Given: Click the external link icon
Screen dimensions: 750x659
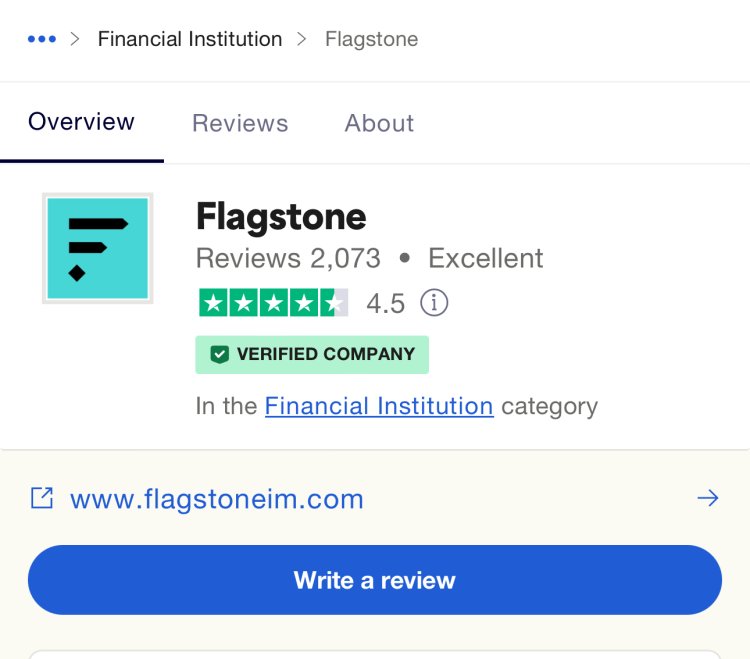Looking at the screenshot, I should (x=42, y=498).
